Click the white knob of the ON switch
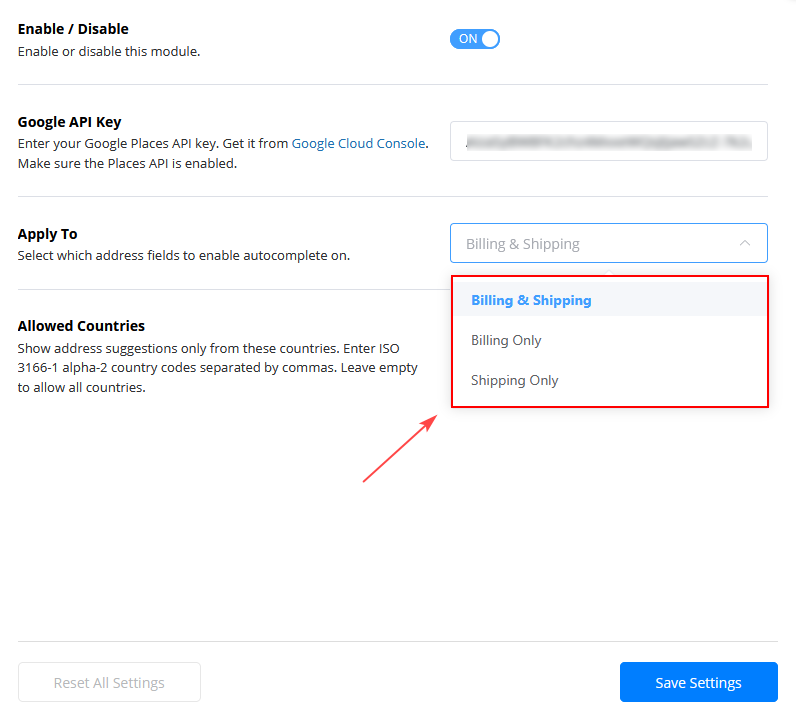This screenshot has height=724, width=796. pos(490,39)
